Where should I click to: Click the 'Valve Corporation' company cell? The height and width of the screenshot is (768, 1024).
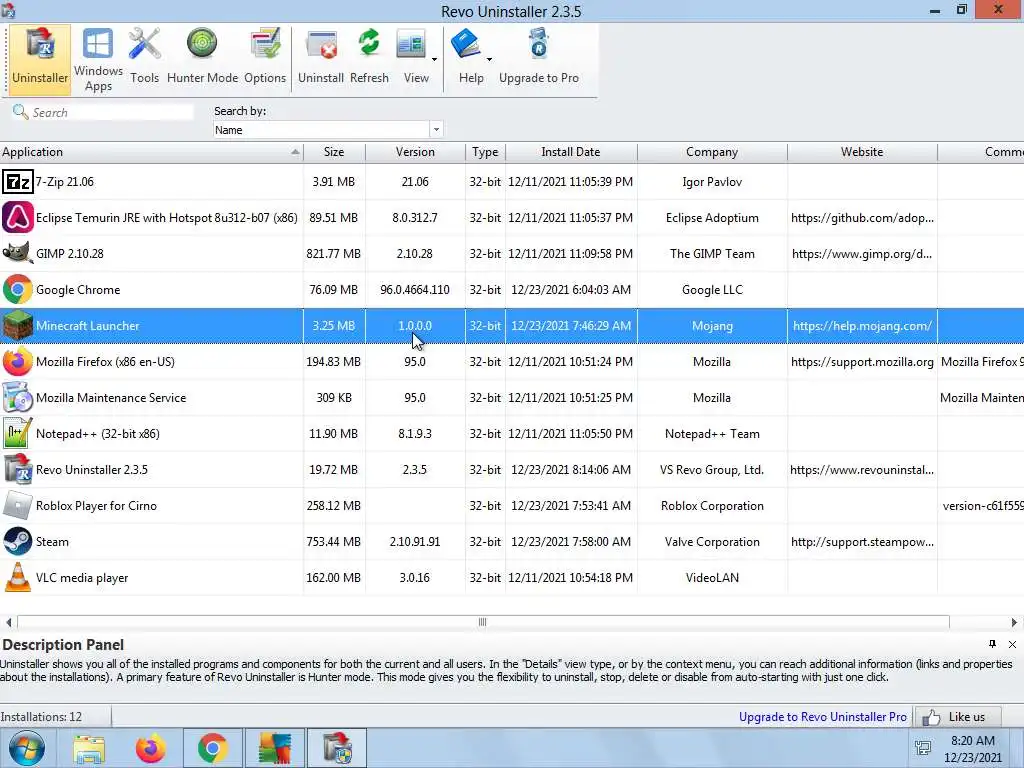pos(712,542)
